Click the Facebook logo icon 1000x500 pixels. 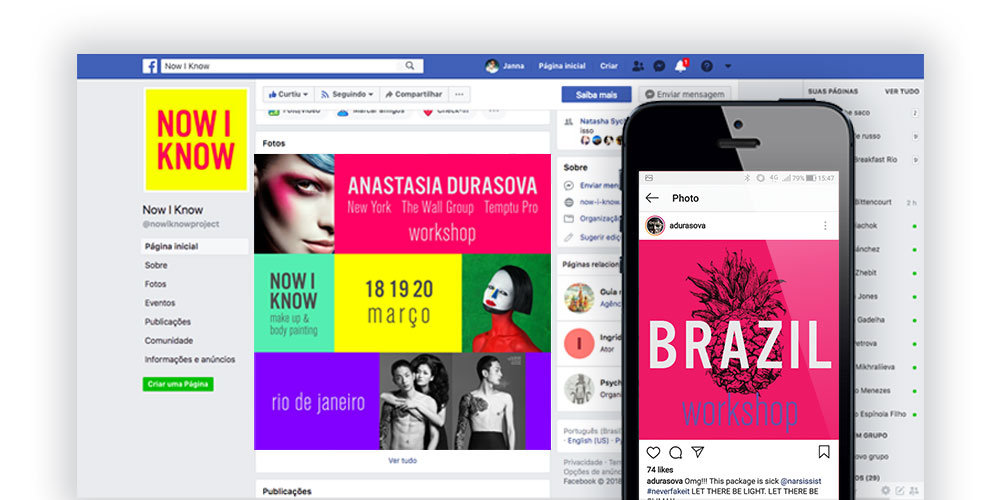(150, 66)
